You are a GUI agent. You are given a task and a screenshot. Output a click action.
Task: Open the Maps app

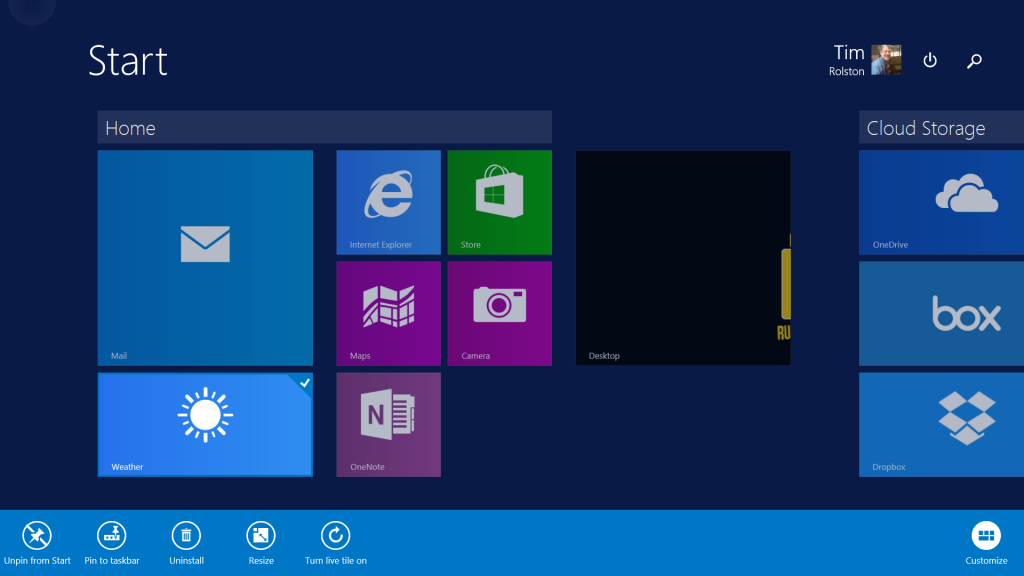coord(388,313)
